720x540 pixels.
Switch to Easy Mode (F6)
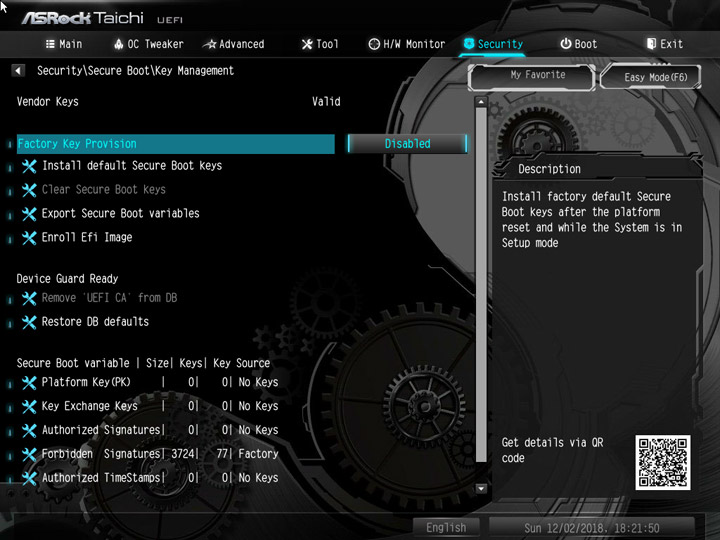651,77
